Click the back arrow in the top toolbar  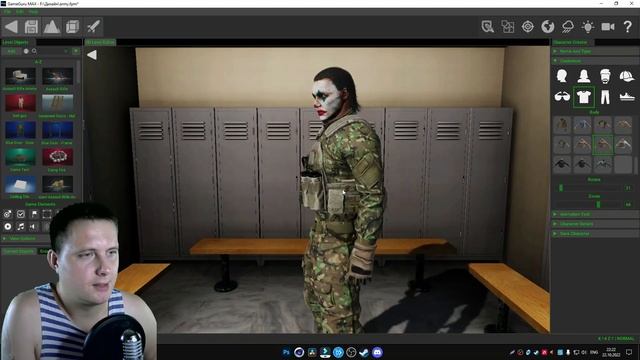pos(11,27)
